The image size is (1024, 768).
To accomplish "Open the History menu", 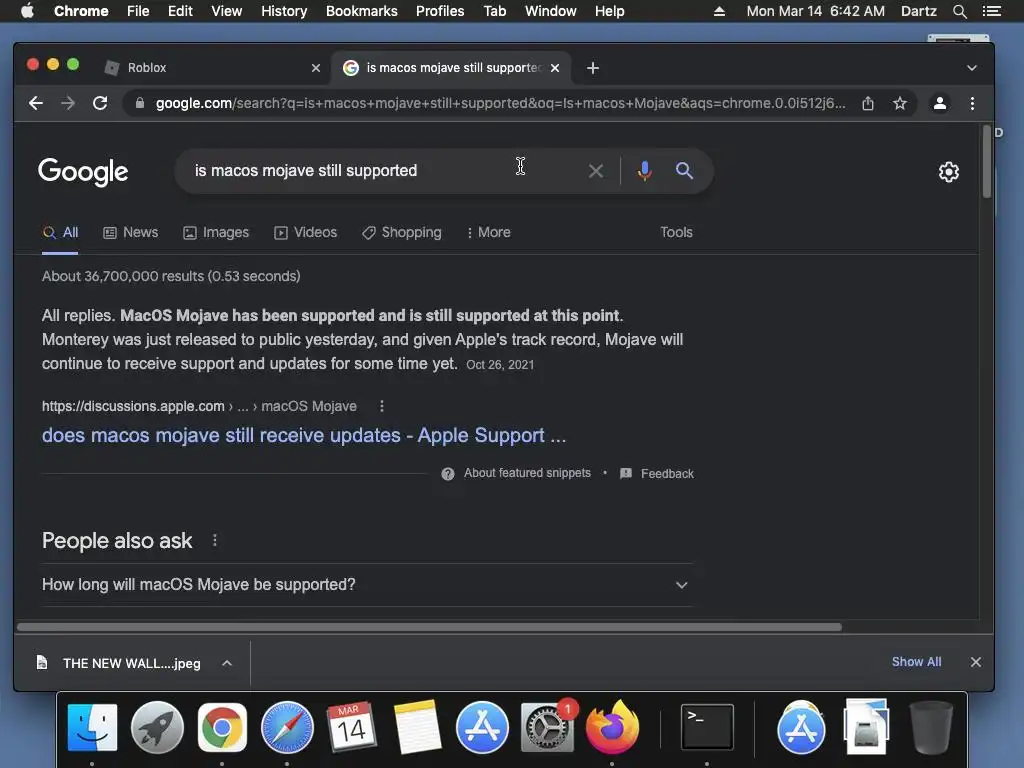I will tap(284, 11).
